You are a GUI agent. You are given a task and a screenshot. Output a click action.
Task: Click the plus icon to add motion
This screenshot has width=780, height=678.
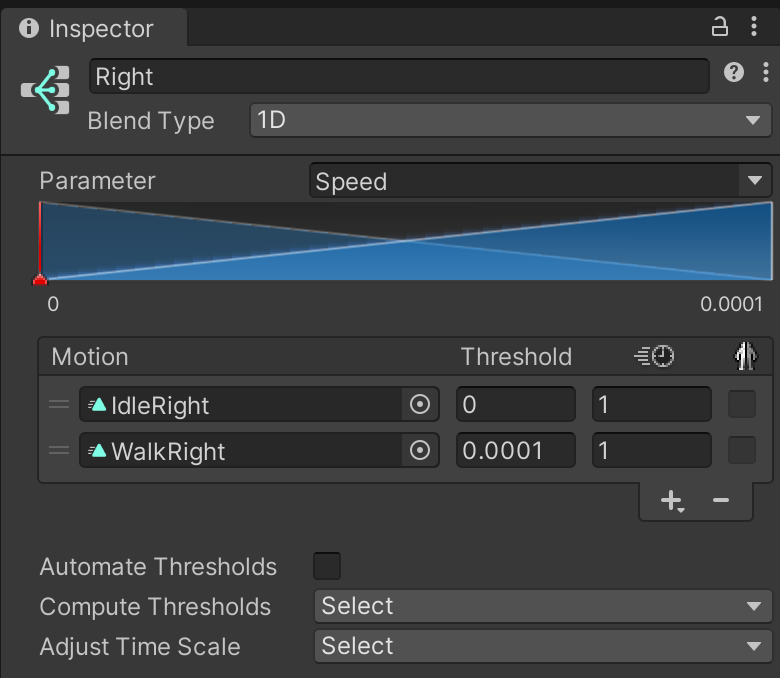click(671, 500)
